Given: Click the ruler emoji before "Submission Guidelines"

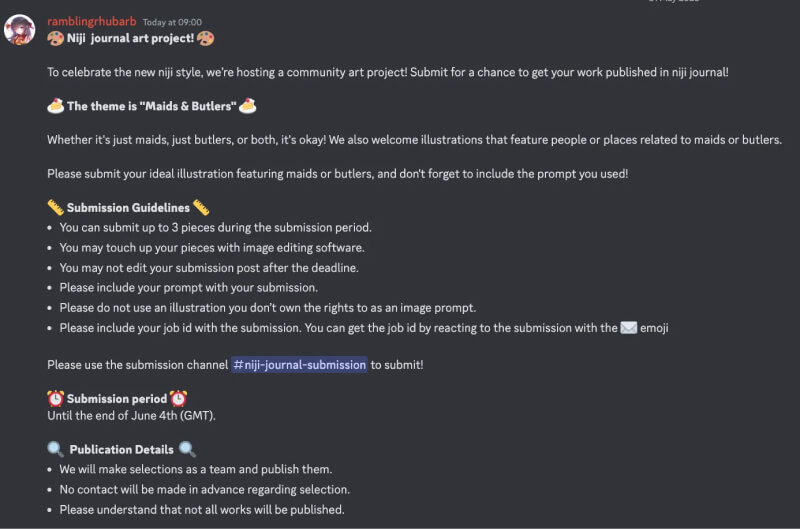Looking at the screenshot, I should coord(56,208).
